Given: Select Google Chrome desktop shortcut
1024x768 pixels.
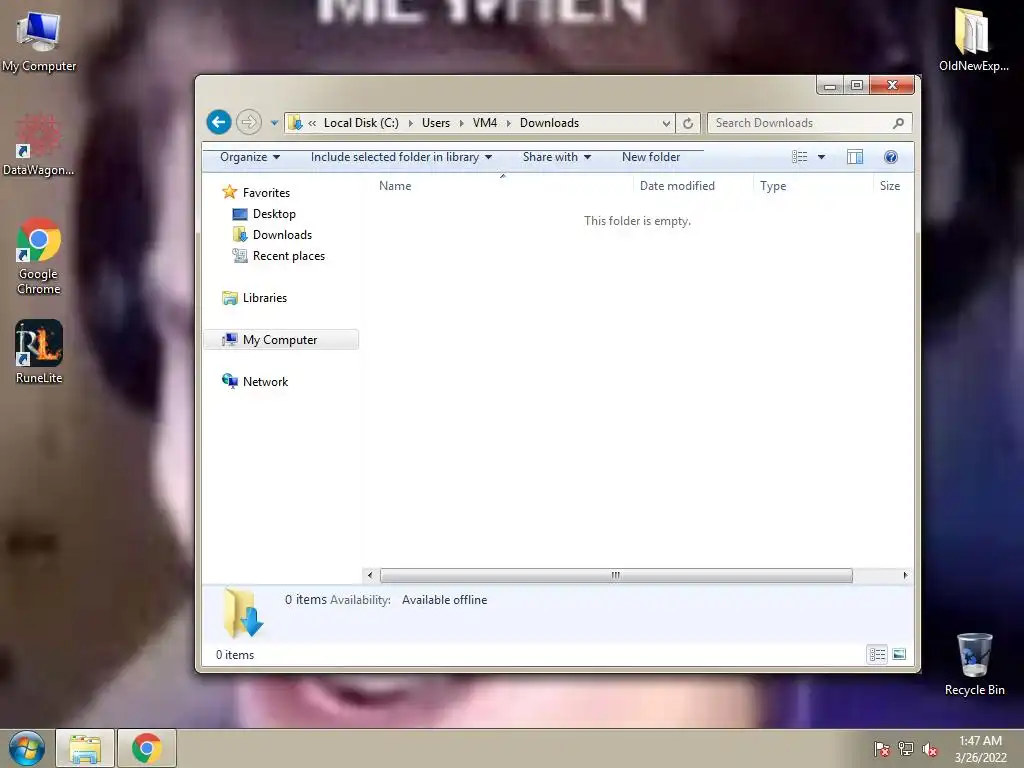Looking at the screenshot, I should pos(39,256).
